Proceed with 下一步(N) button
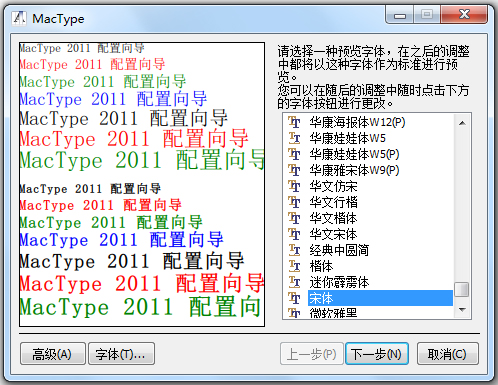Viewport: 498px width, 385px height. (377, 354)
